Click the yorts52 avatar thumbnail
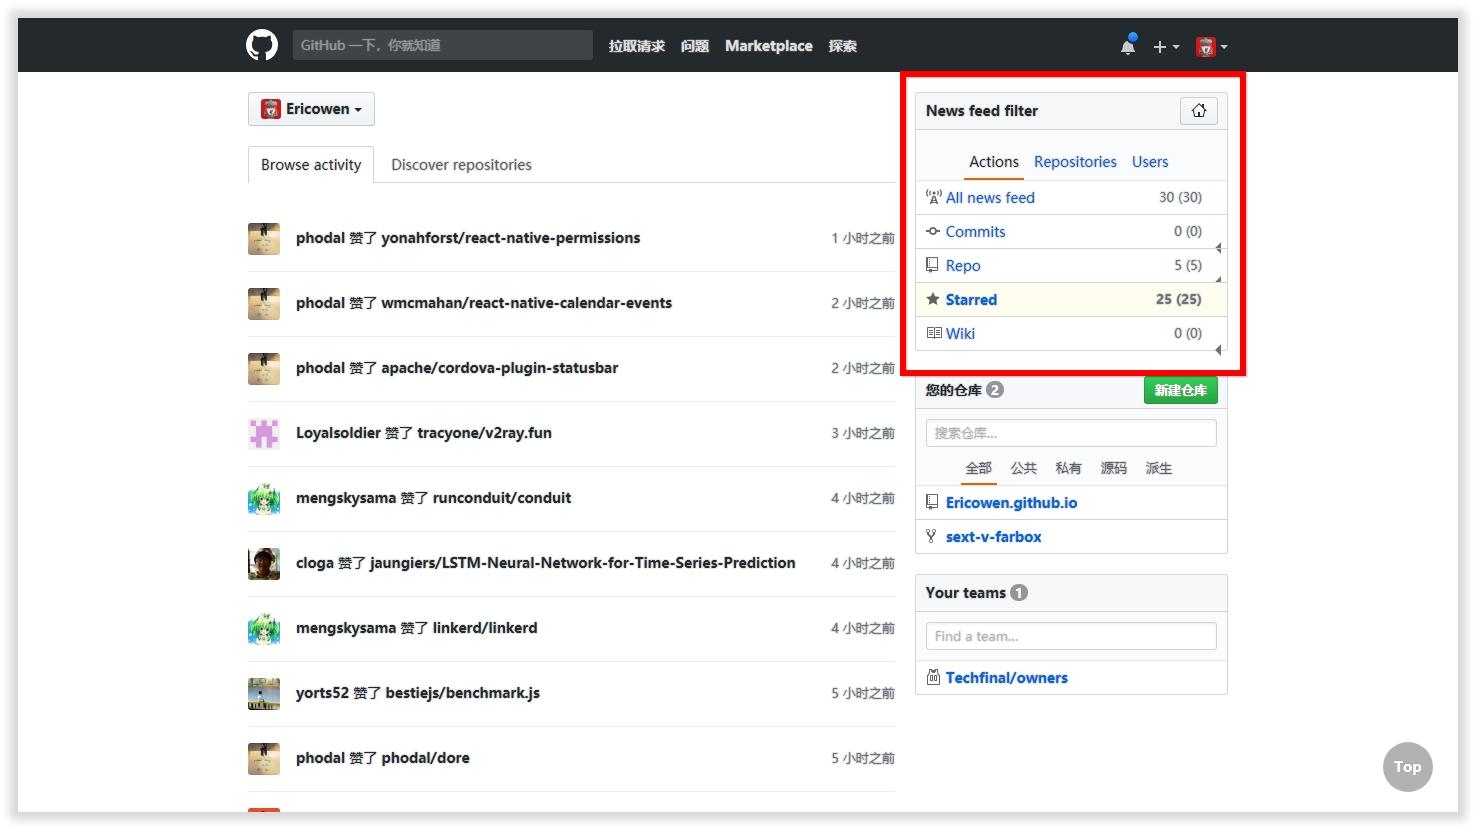The height and width of the screenshot is (830, 1476). (264, 693)
